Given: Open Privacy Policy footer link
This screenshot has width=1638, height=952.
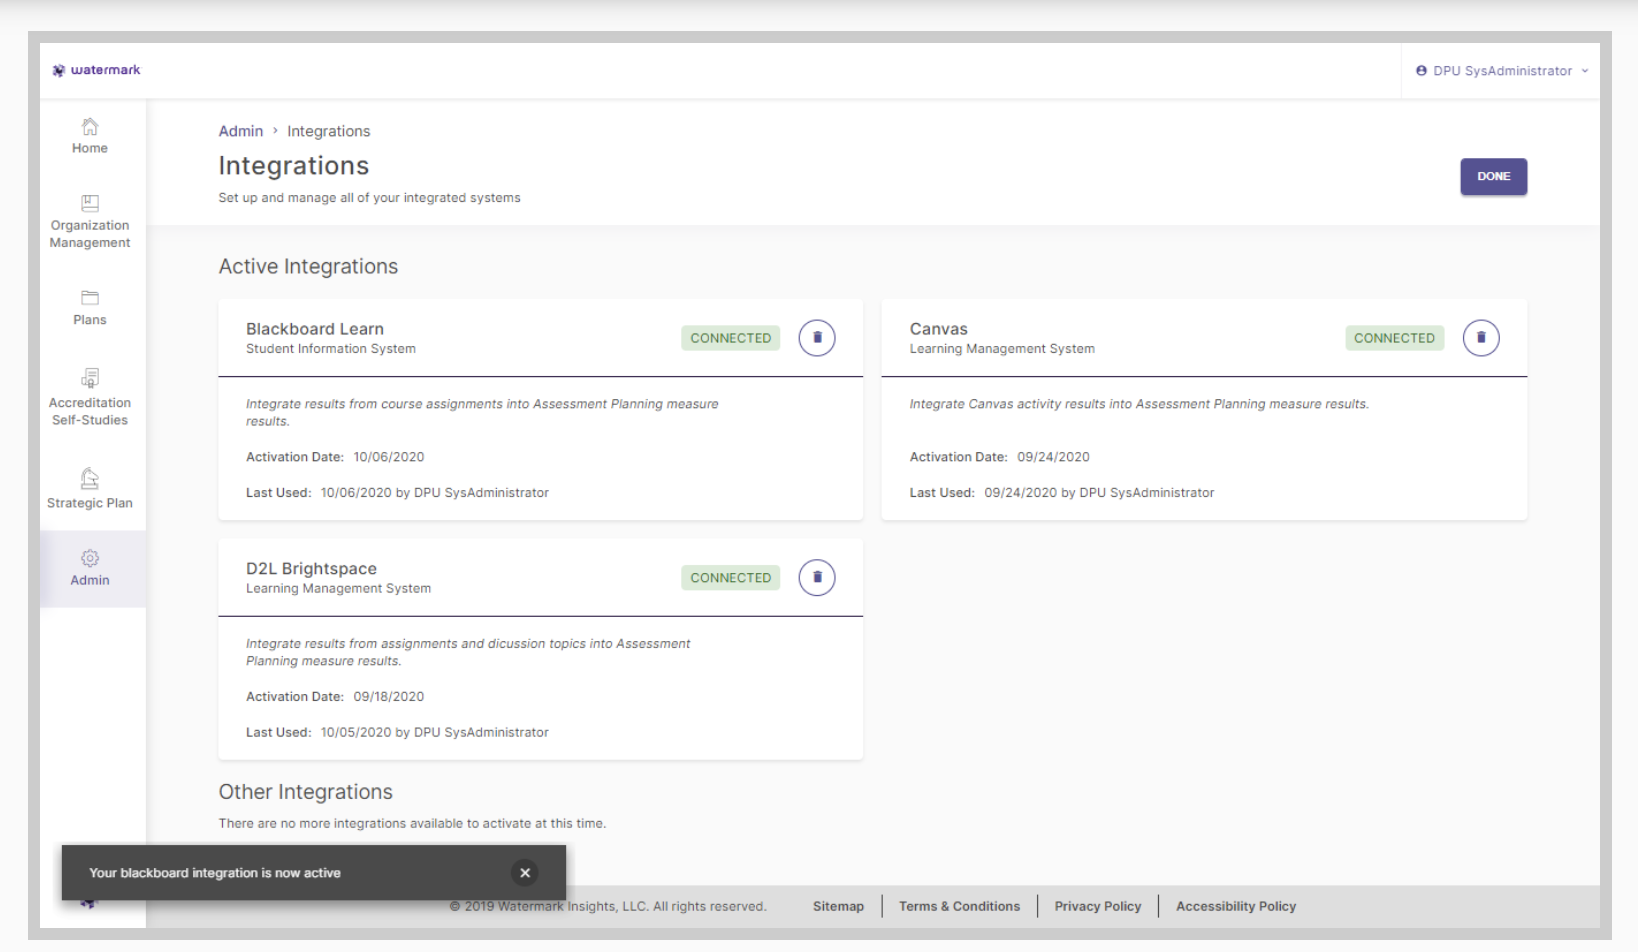Looking at the screenshot, I should [x=1098, y=906].
